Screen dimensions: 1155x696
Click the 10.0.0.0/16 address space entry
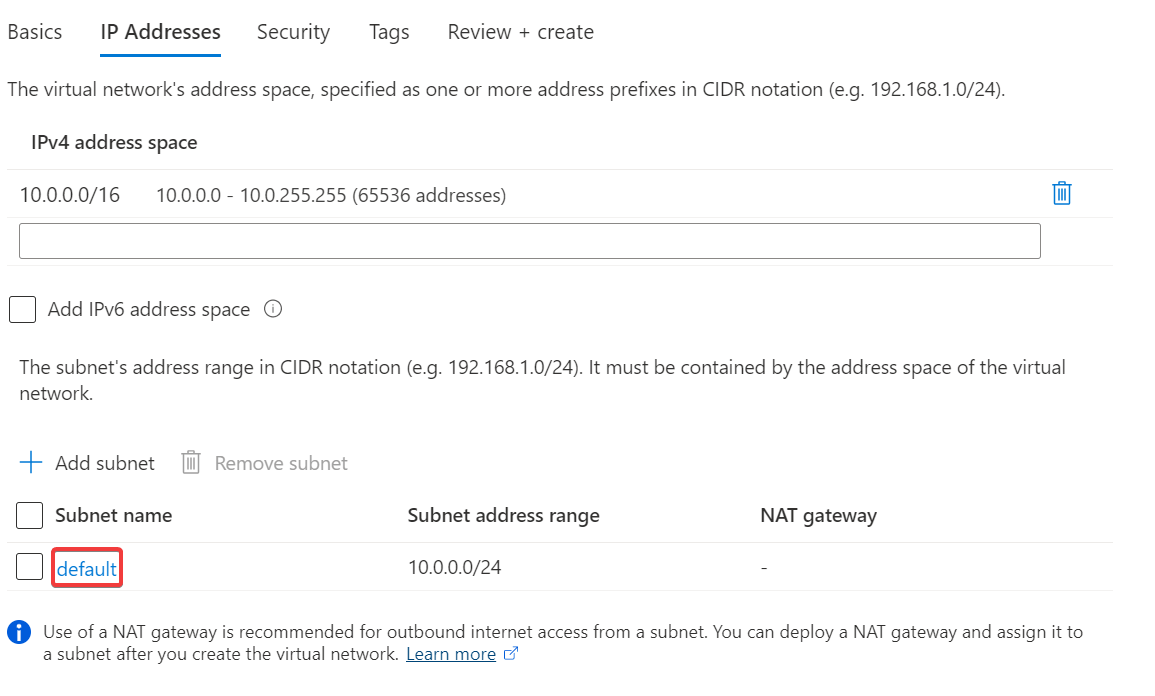[70, 195]
